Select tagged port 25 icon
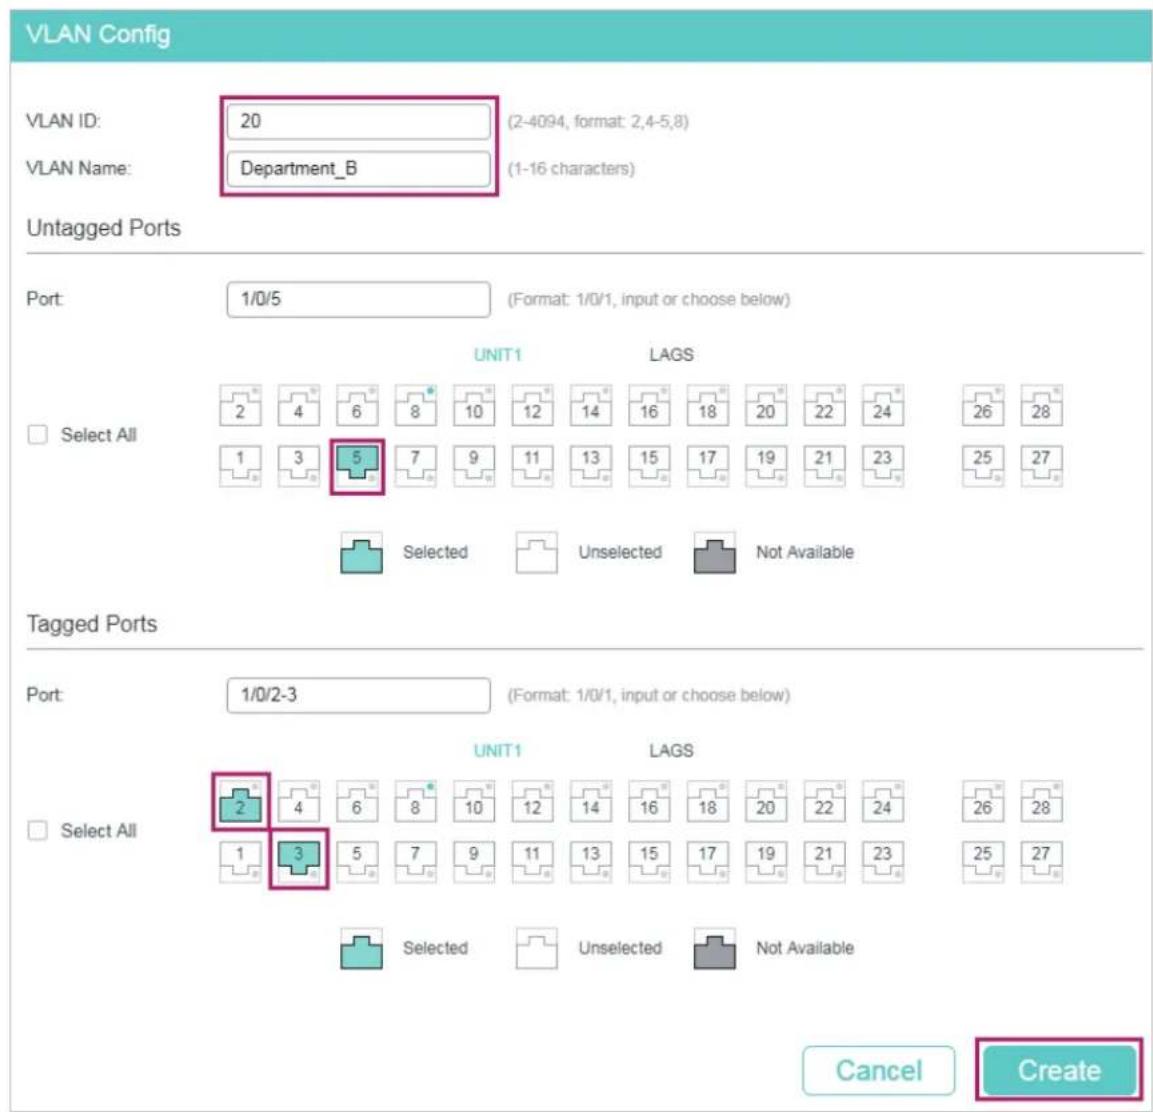 982,862
